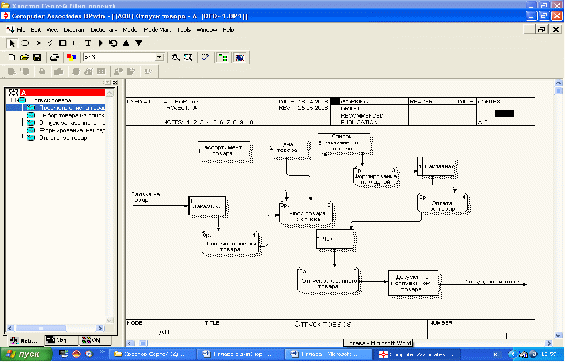Select the External Reference square tool
This screenshot has height=362, width=565.
(x=63, y=43)
